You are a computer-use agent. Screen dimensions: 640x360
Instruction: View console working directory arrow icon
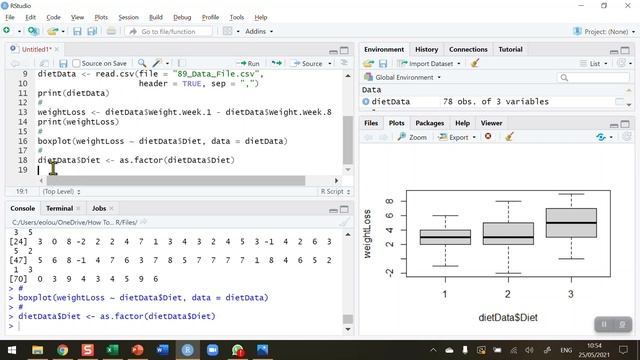tap(143, 222)
